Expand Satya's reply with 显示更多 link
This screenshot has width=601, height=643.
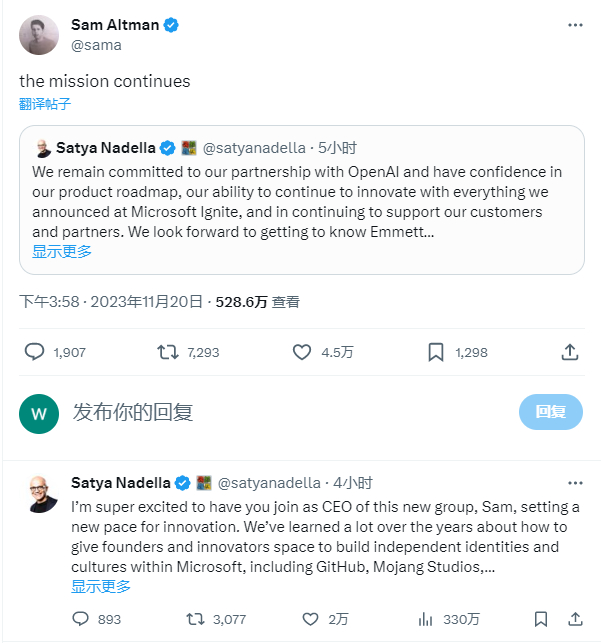(101, 587)
